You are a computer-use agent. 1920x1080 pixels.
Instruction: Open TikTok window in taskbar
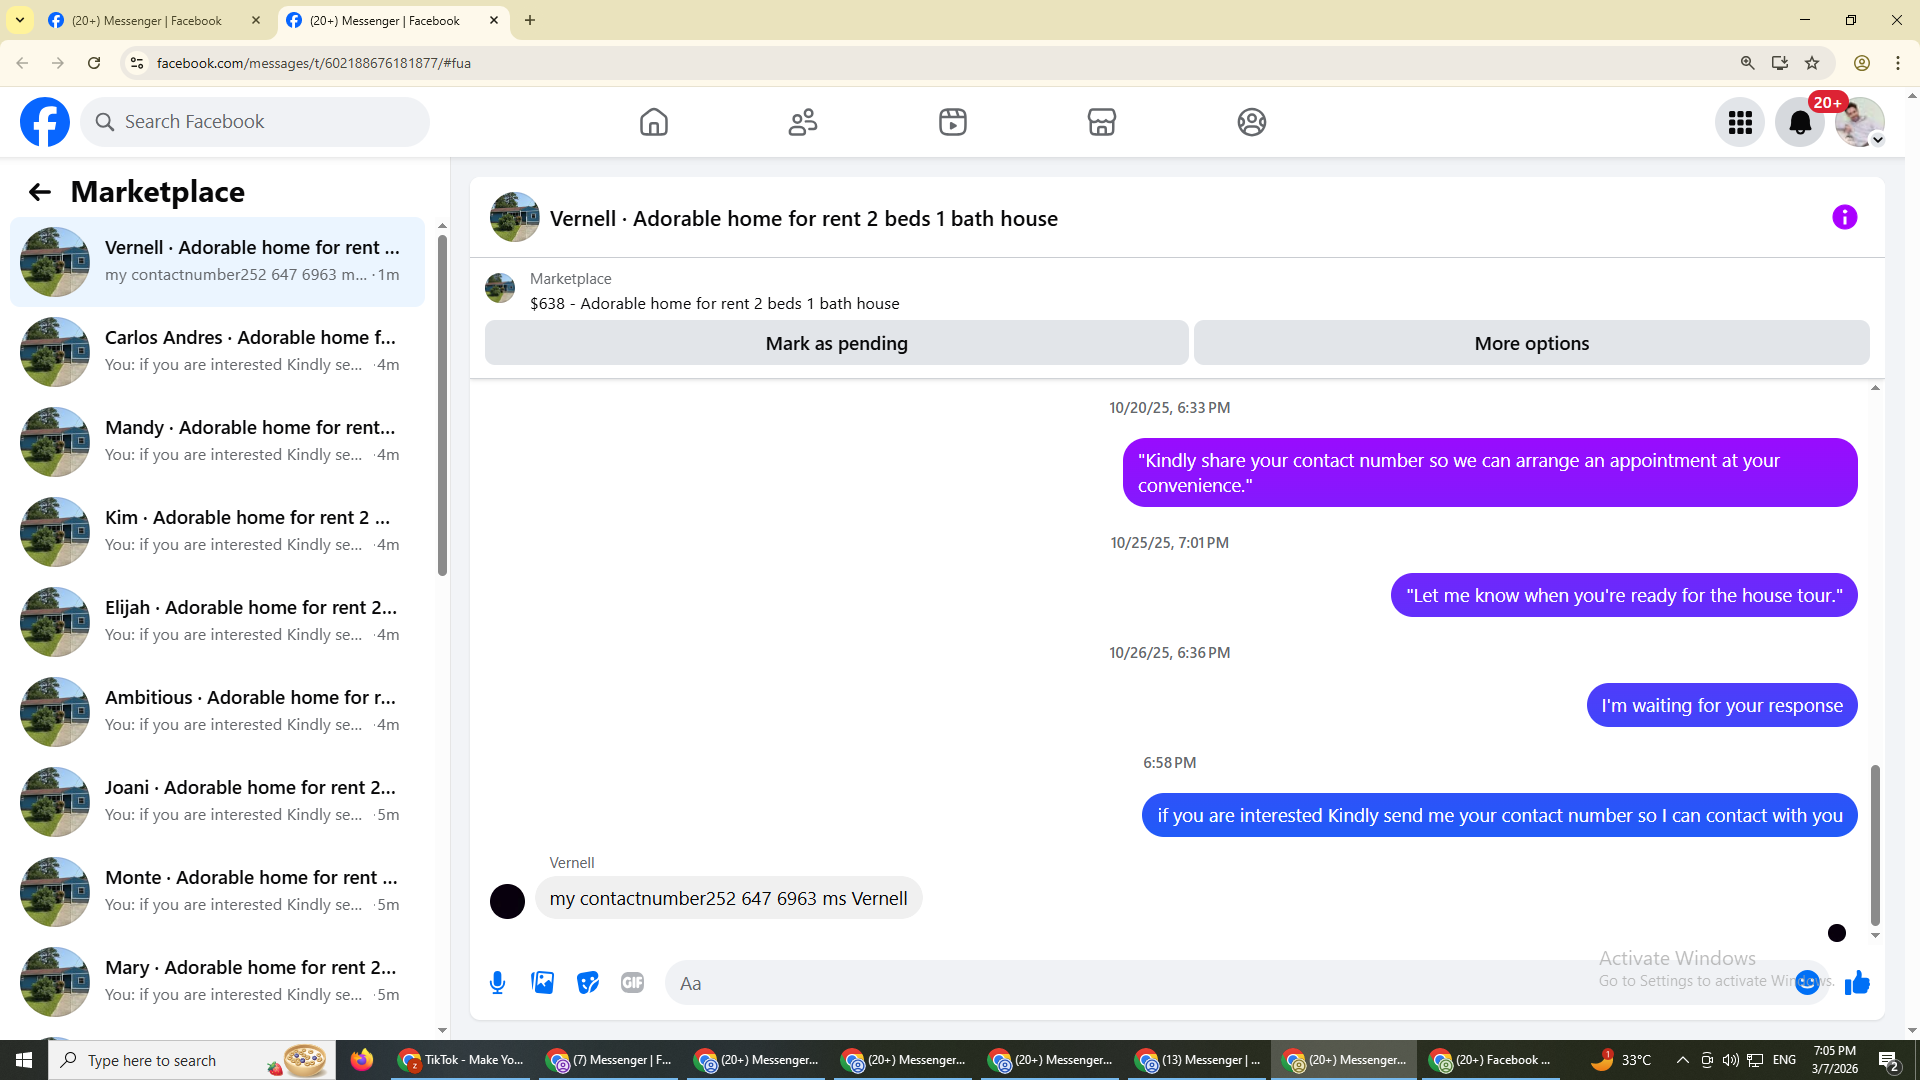[x=463, y=1060]
